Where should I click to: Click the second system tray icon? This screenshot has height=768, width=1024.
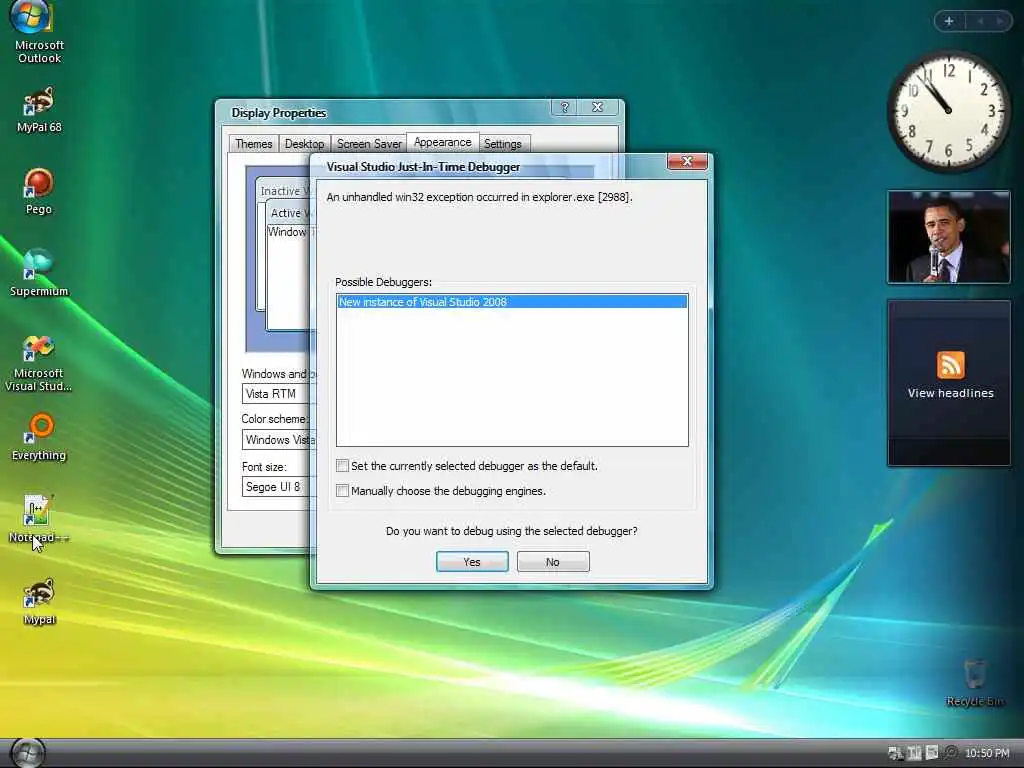(914, 753)
